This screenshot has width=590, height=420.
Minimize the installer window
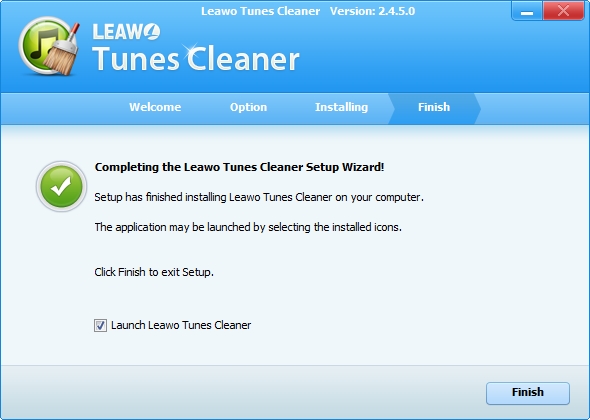pos(527,11)
